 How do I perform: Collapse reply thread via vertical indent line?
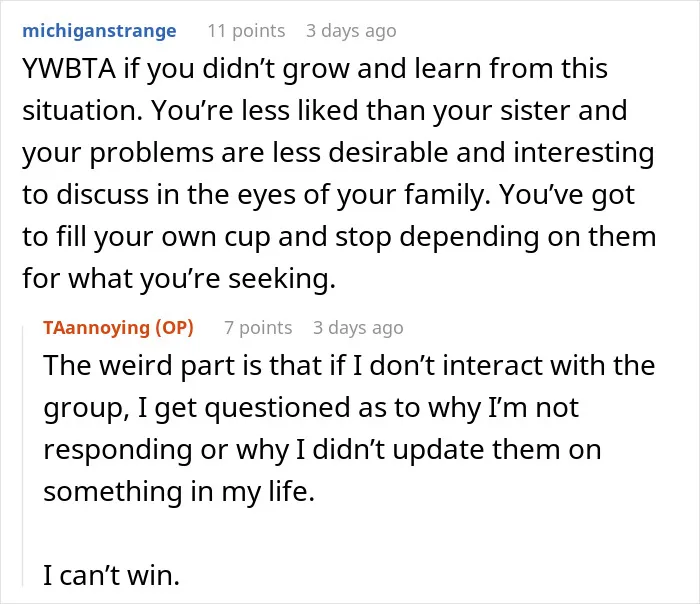[23, 455]
